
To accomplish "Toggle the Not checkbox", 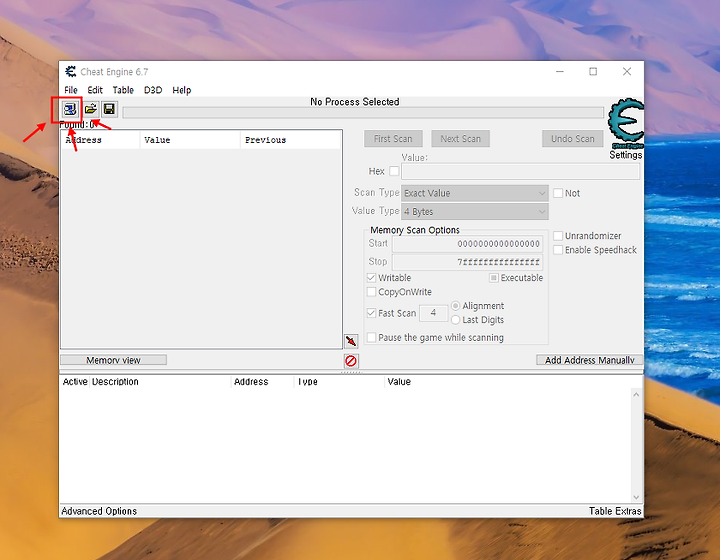I will tap(558, 193).
